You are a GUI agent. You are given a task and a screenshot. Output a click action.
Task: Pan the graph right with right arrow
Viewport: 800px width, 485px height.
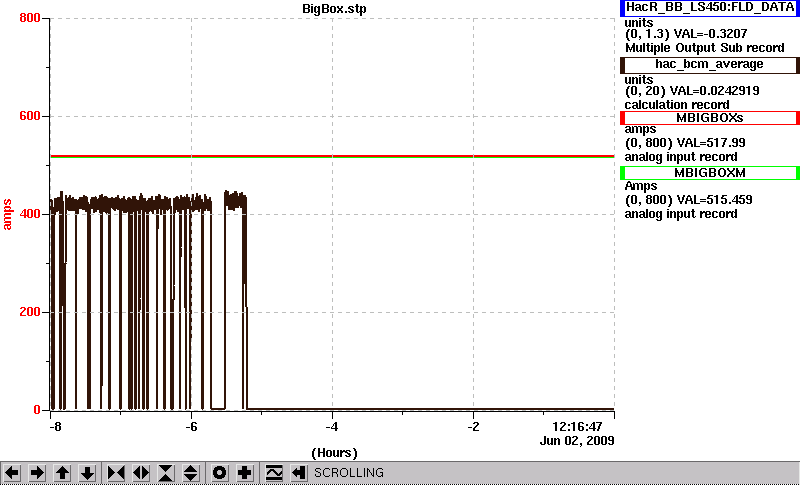pyautogui.click(x=37, y=473)
